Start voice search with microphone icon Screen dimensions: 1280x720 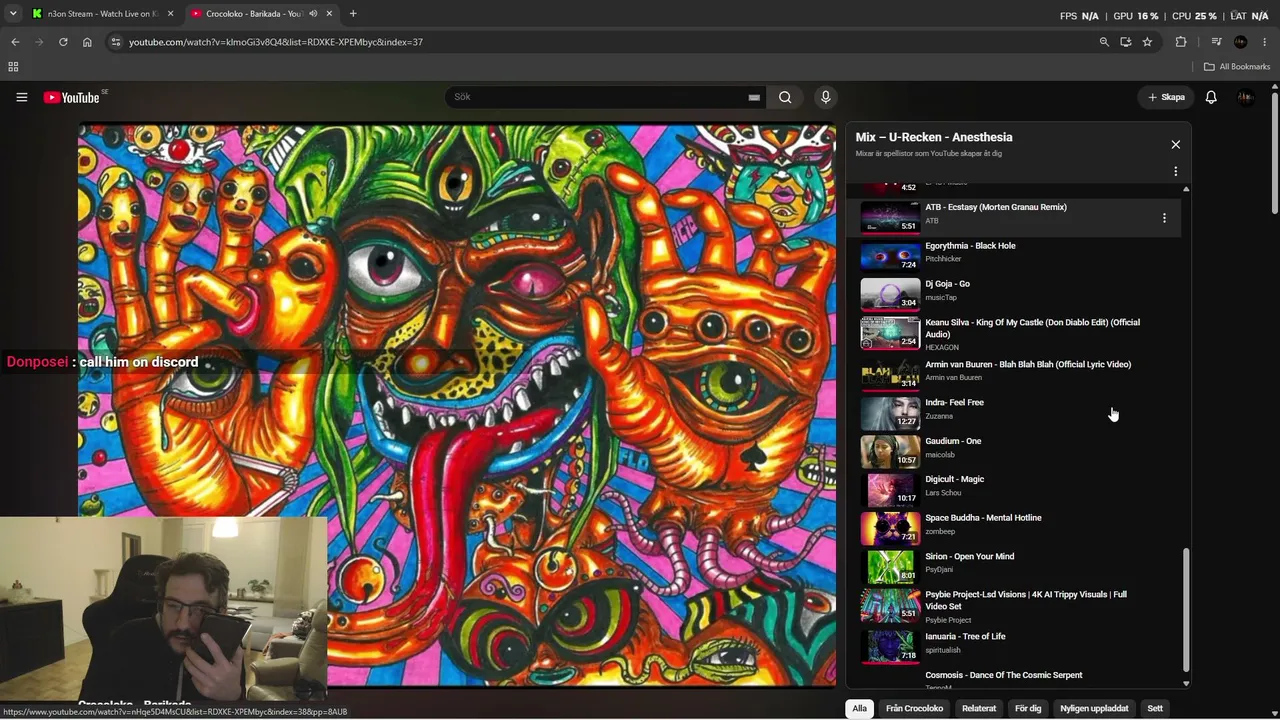(x=825, y=97)
